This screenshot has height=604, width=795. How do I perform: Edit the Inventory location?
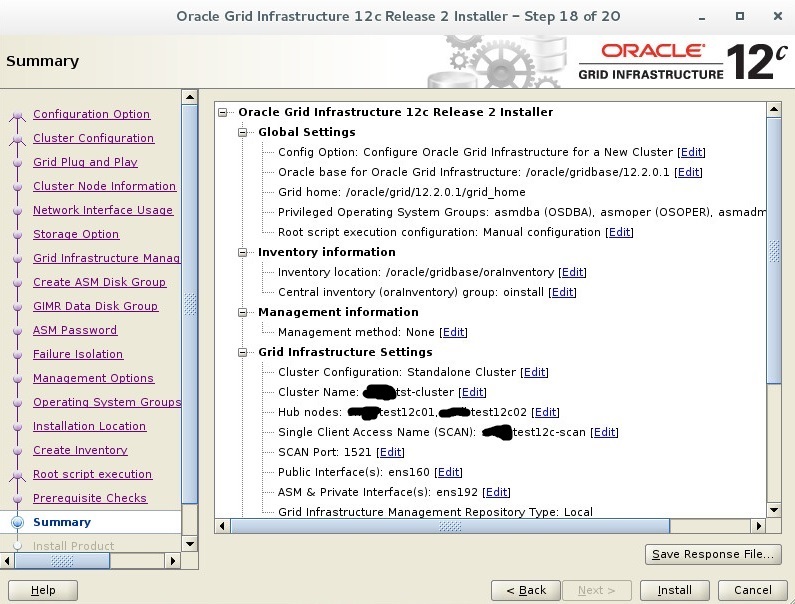572,272
